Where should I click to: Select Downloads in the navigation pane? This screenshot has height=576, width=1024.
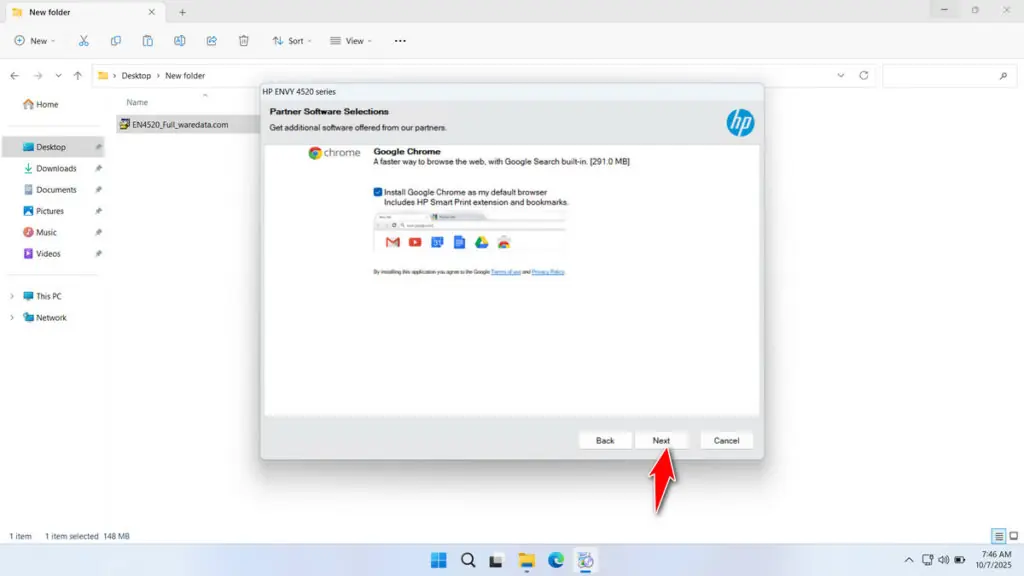56,168
